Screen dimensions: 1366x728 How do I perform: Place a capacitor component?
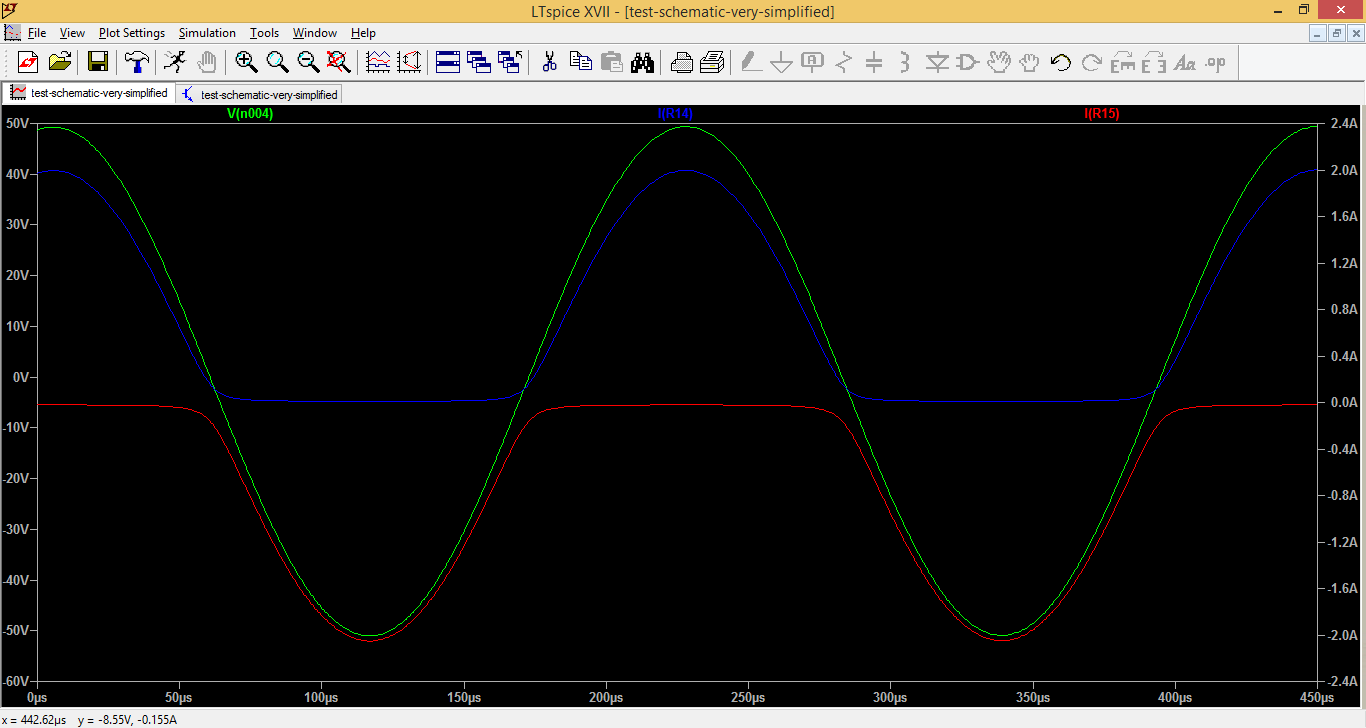pos(874,62)
